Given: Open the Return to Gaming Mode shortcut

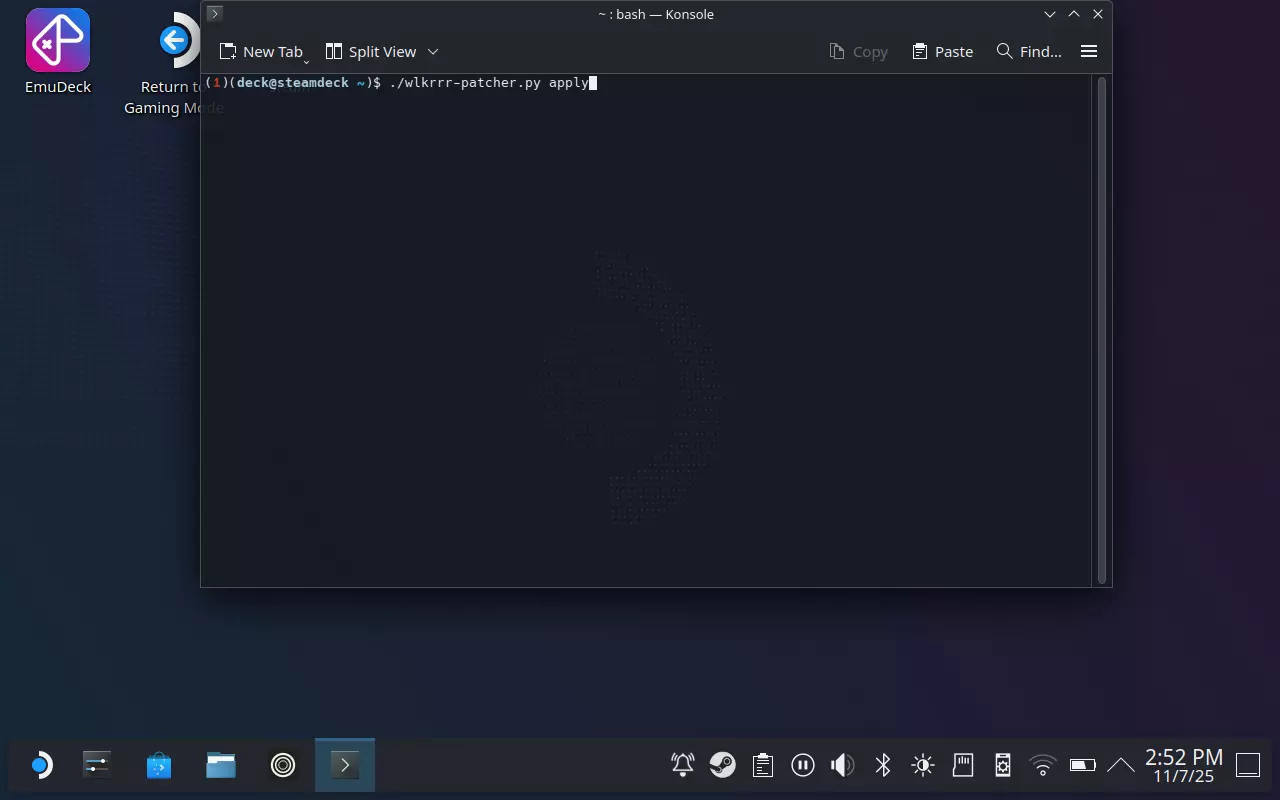Looking at the screenshot, I should [x=172, y=64].
